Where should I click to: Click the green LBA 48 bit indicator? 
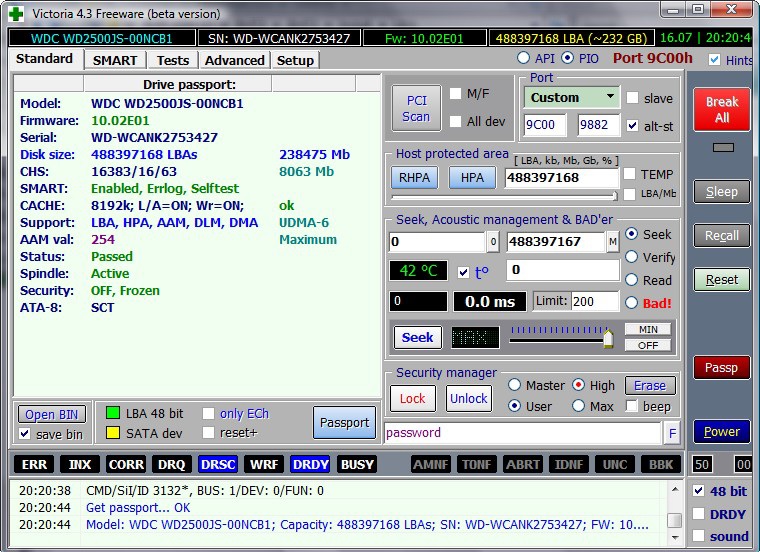(112, 413)
